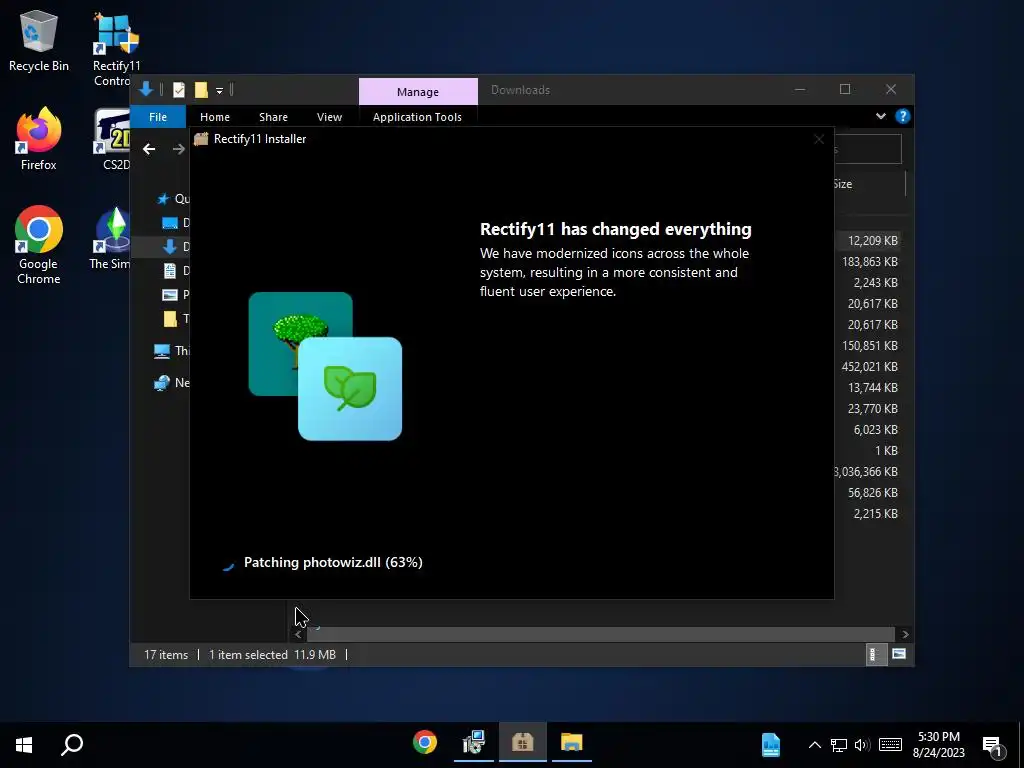1024x768 pixels.
Task: Click the Explorer Back arrow
Action: pyautogui.click(x=149, y=149)
